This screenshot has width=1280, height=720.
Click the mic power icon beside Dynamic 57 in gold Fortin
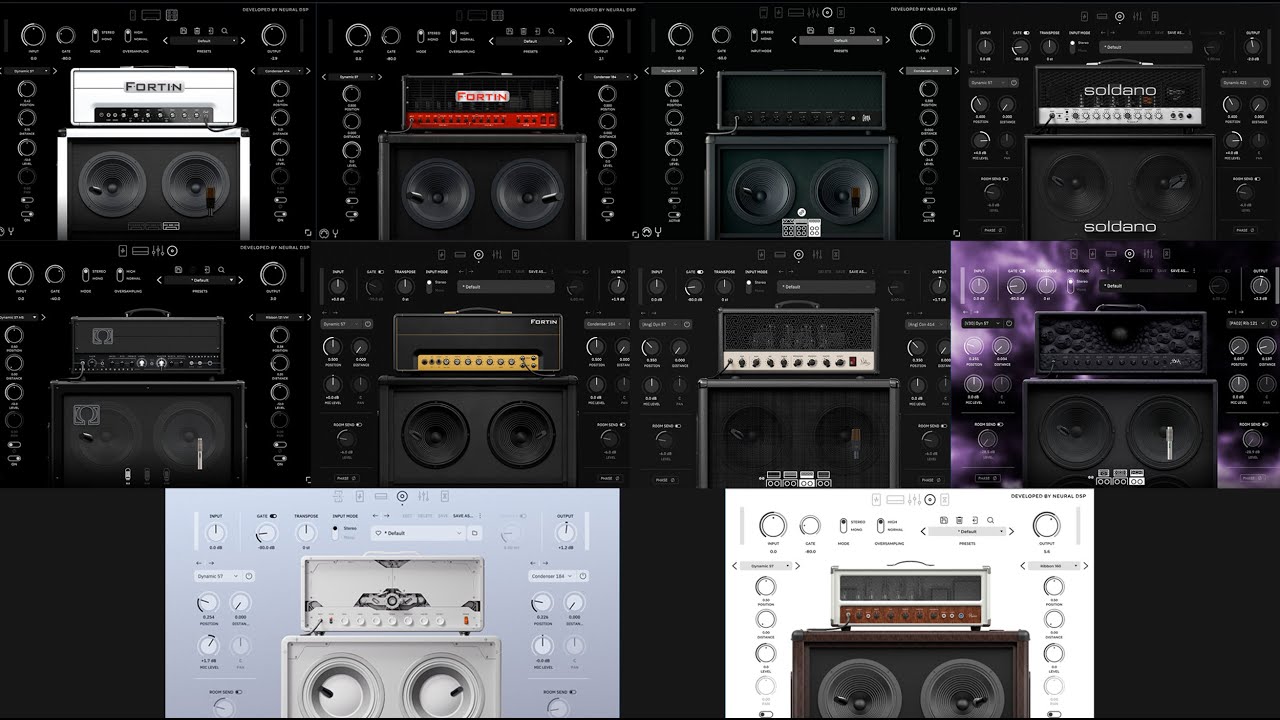point(368,324)
